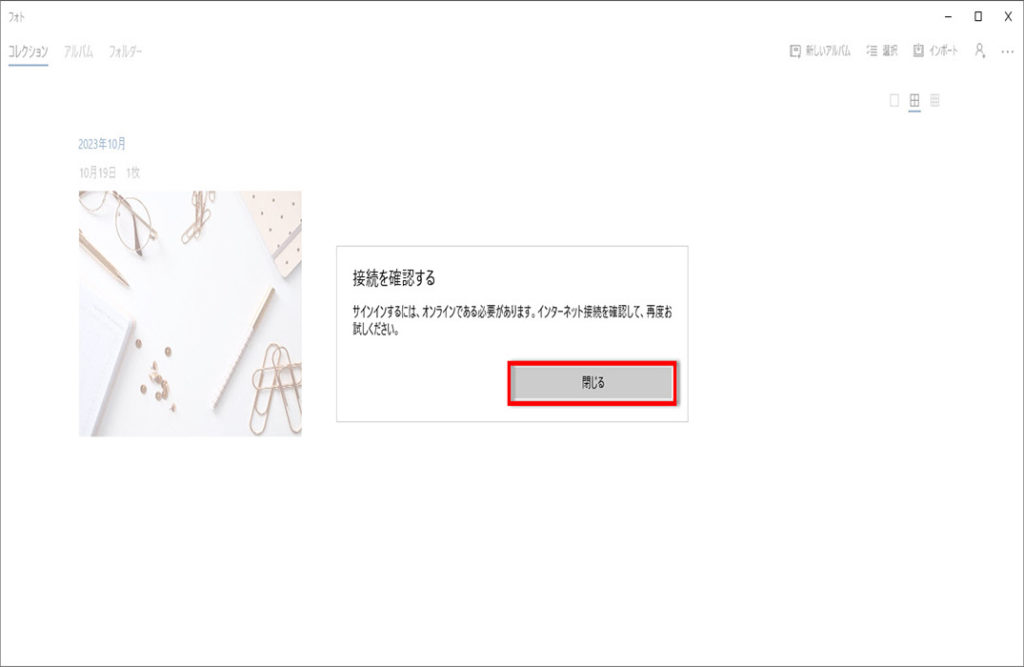This screenshot has height=667, width=1024.
Task: Click the 2023年10月 month heading link
Action: [x=102, y=144]
